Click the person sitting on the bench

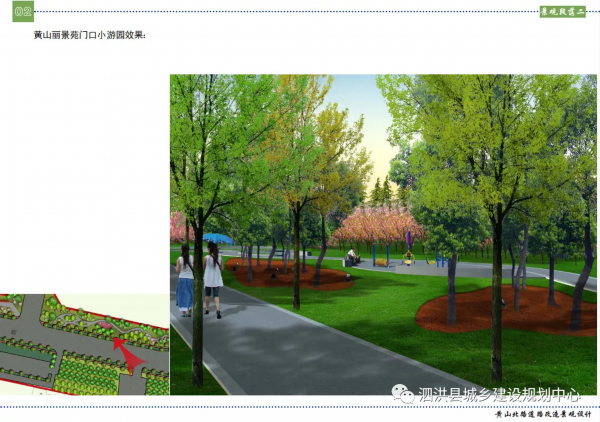pos(351,258)
